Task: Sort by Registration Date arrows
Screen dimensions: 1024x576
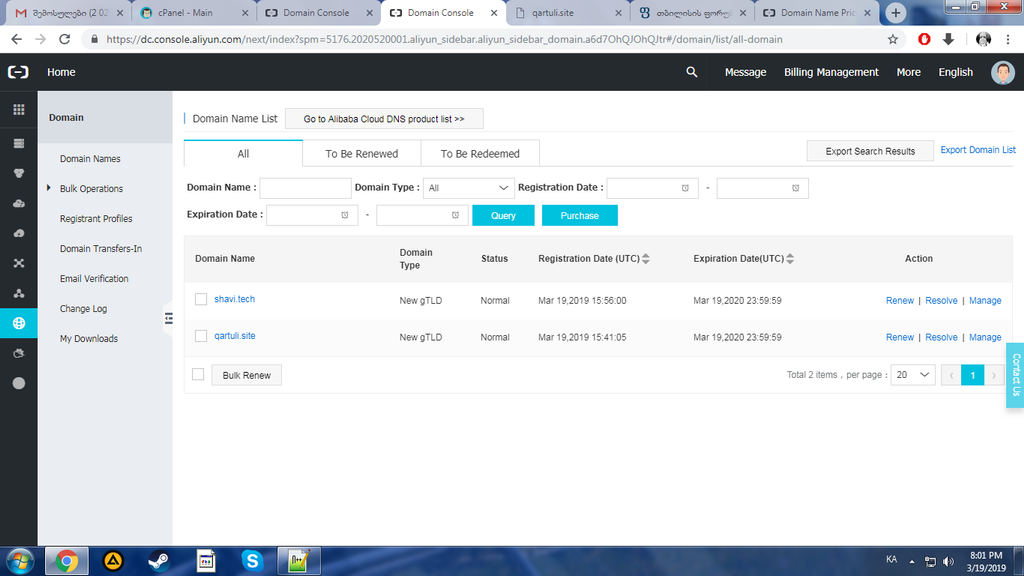Action: tap(646, 259)
